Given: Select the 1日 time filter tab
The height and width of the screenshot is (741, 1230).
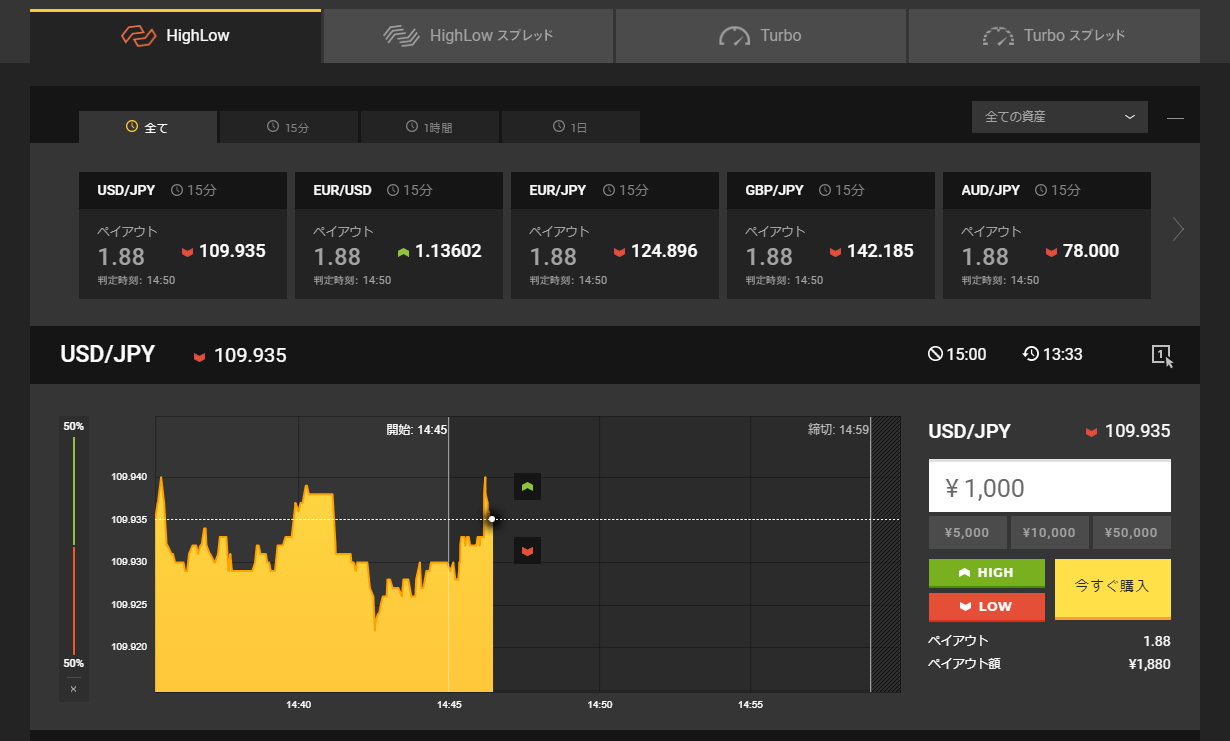Looking at the screenshot, I should pos(570,127).
